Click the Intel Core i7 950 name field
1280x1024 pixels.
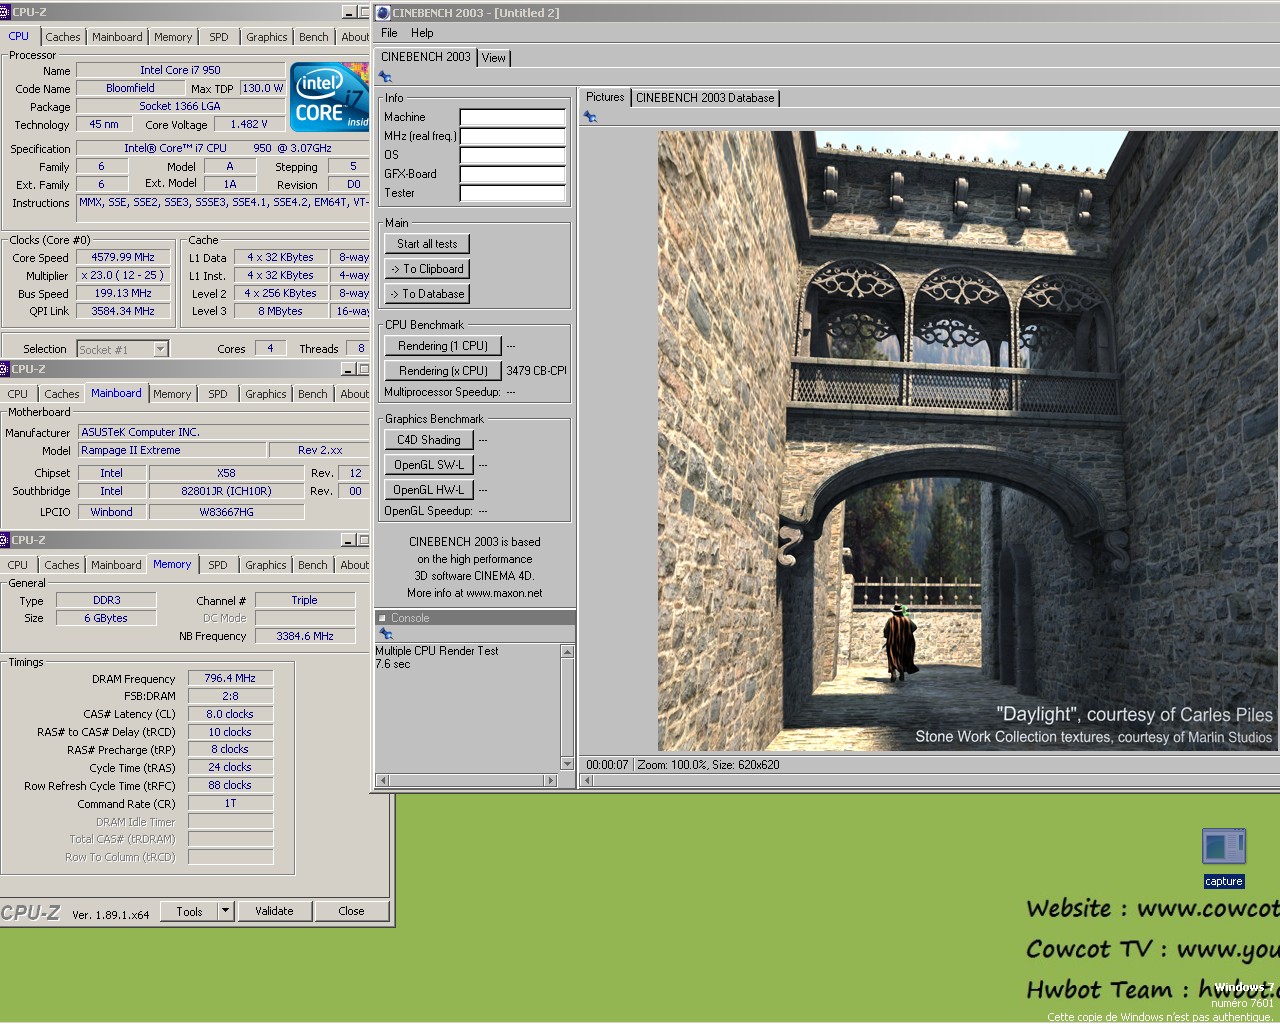point(180,70)
